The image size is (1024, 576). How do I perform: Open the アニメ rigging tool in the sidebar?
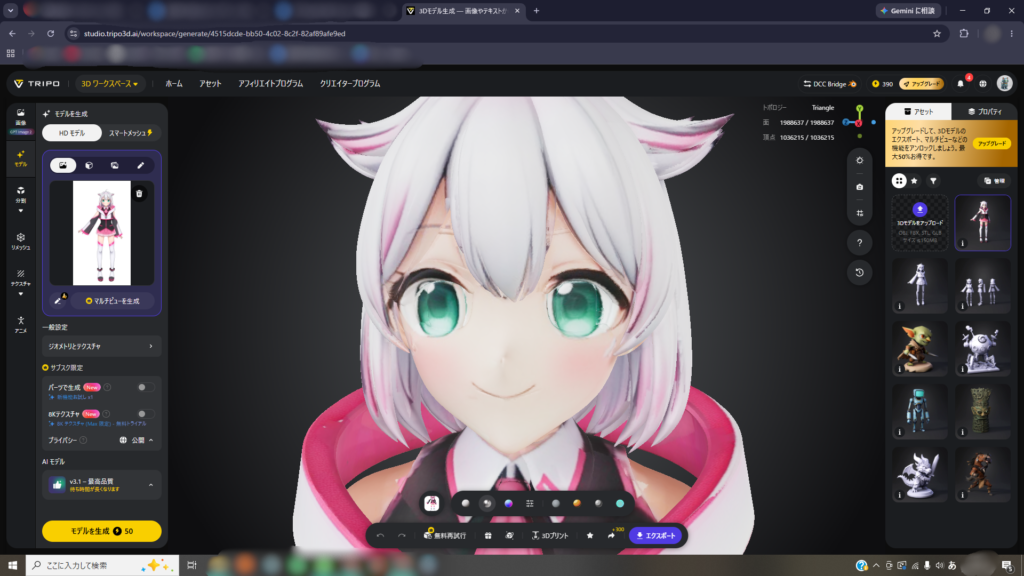coord(21,324)
